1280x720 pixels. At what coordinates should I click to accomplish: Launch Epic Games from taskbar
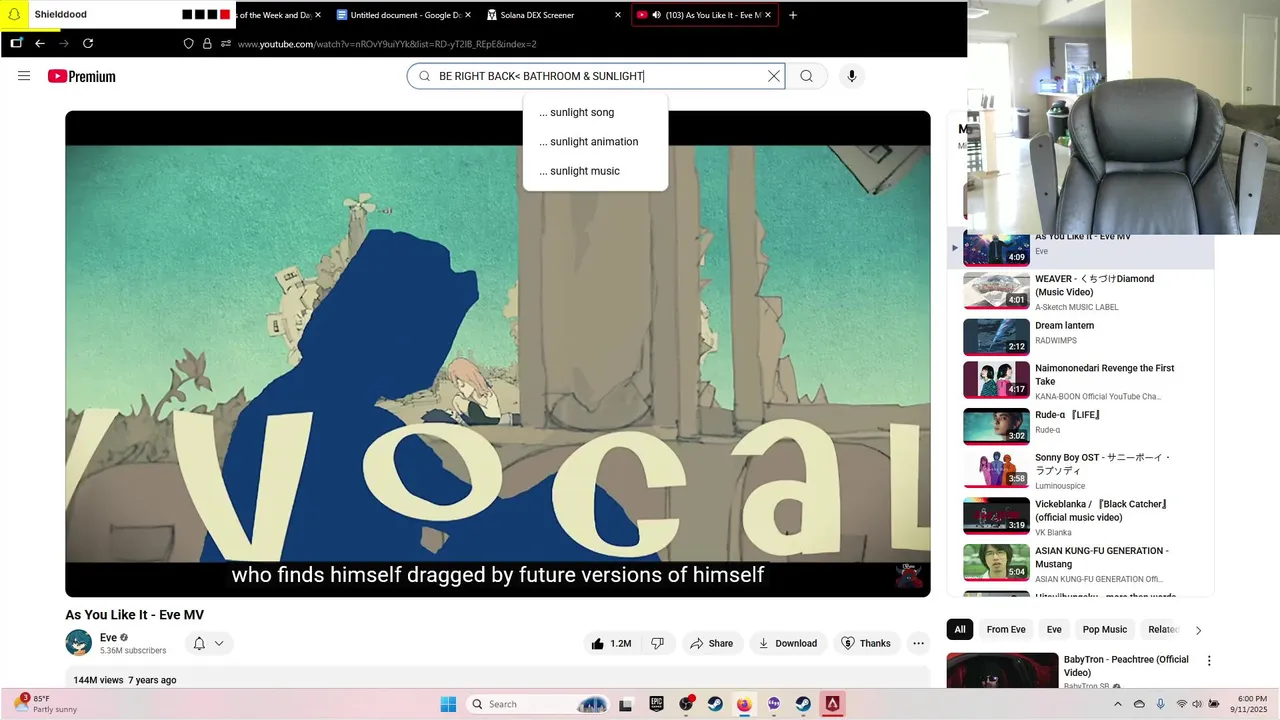pyautogui.click(x=656, y=704)
